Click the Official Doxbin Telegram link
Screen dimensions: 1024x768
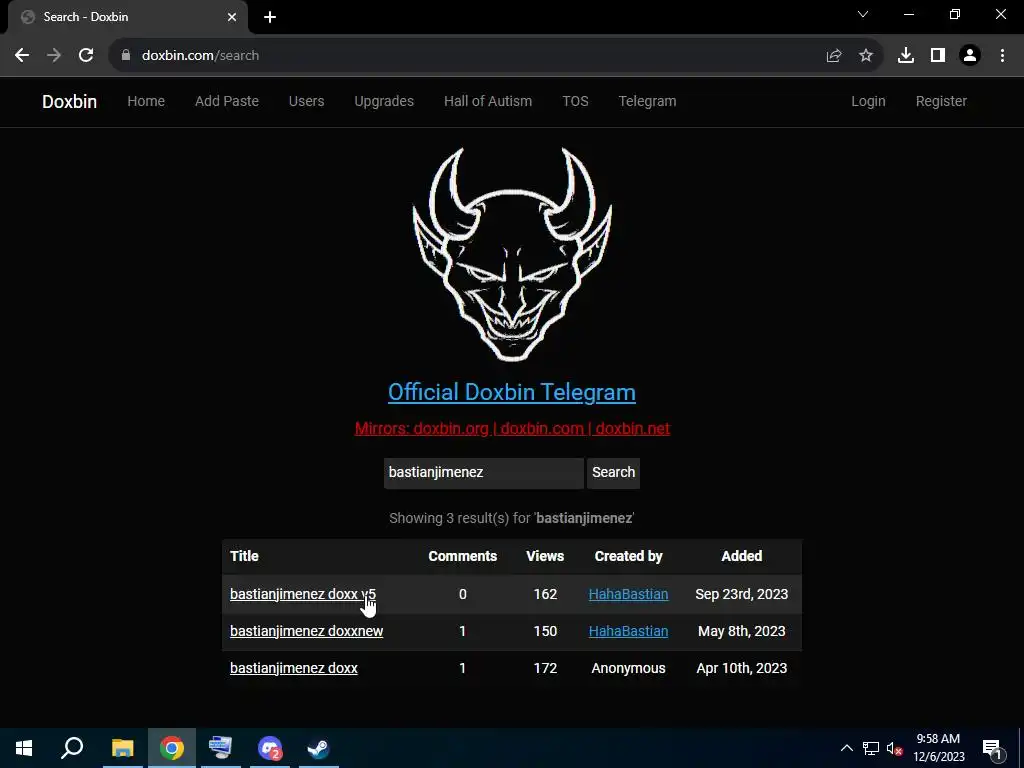[511, 392]
